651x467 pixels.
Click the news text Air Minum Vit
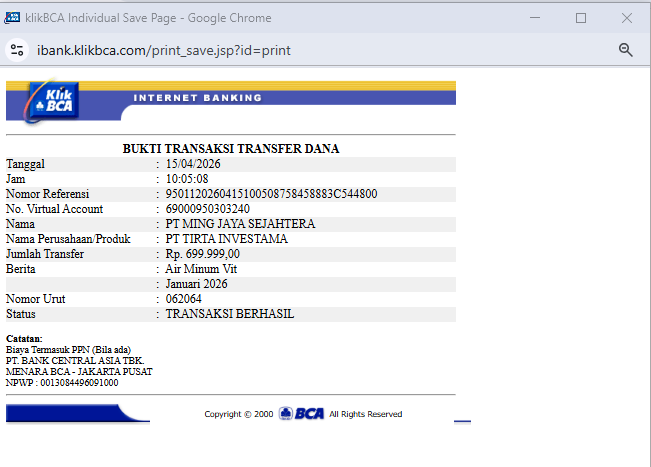[x=201, y=269]
